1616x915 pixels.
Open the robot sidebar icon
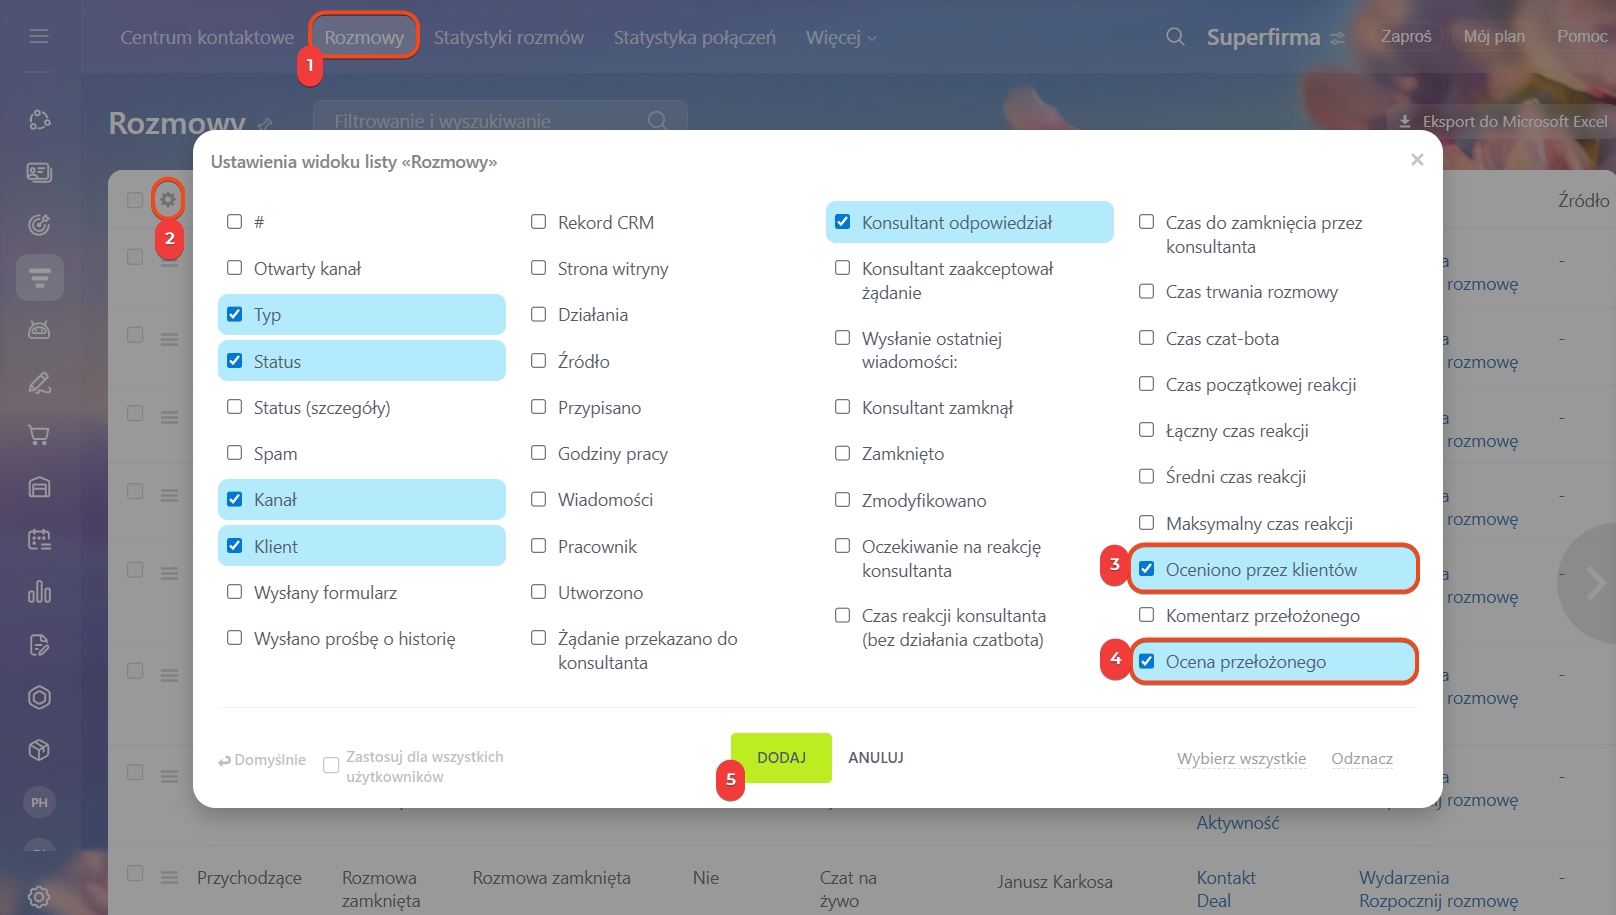[39, 330]
